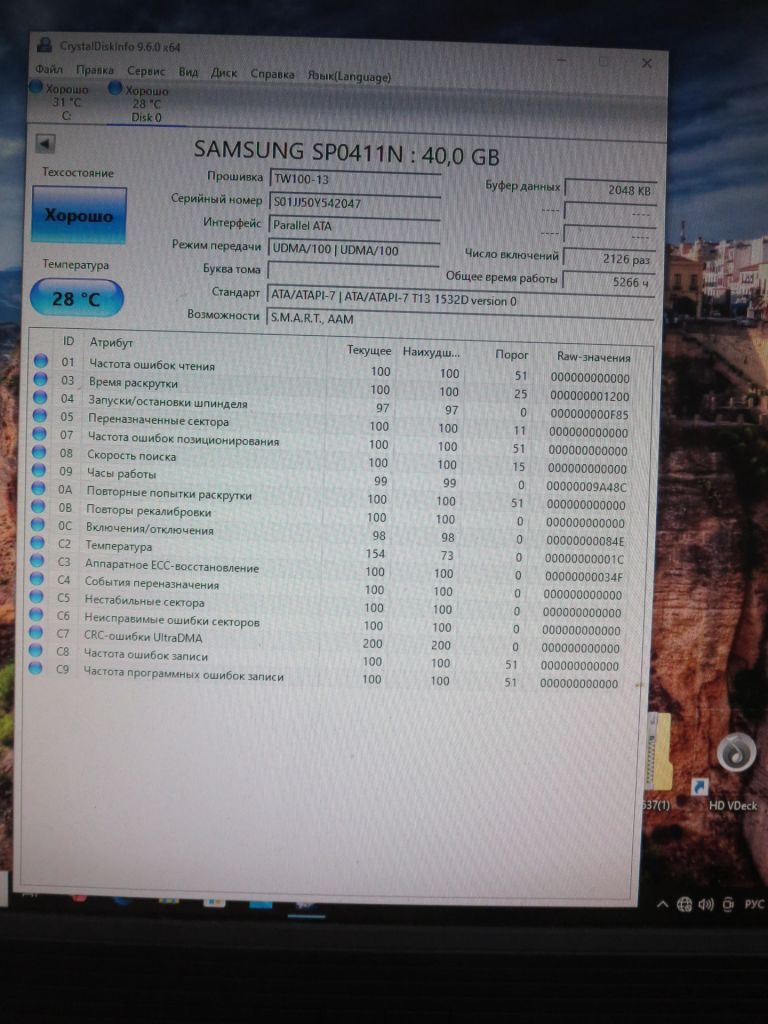Click status icon for C8 Частота ошибок записи
Viewport: 768px width, 1024px height.
coord(35,650)
